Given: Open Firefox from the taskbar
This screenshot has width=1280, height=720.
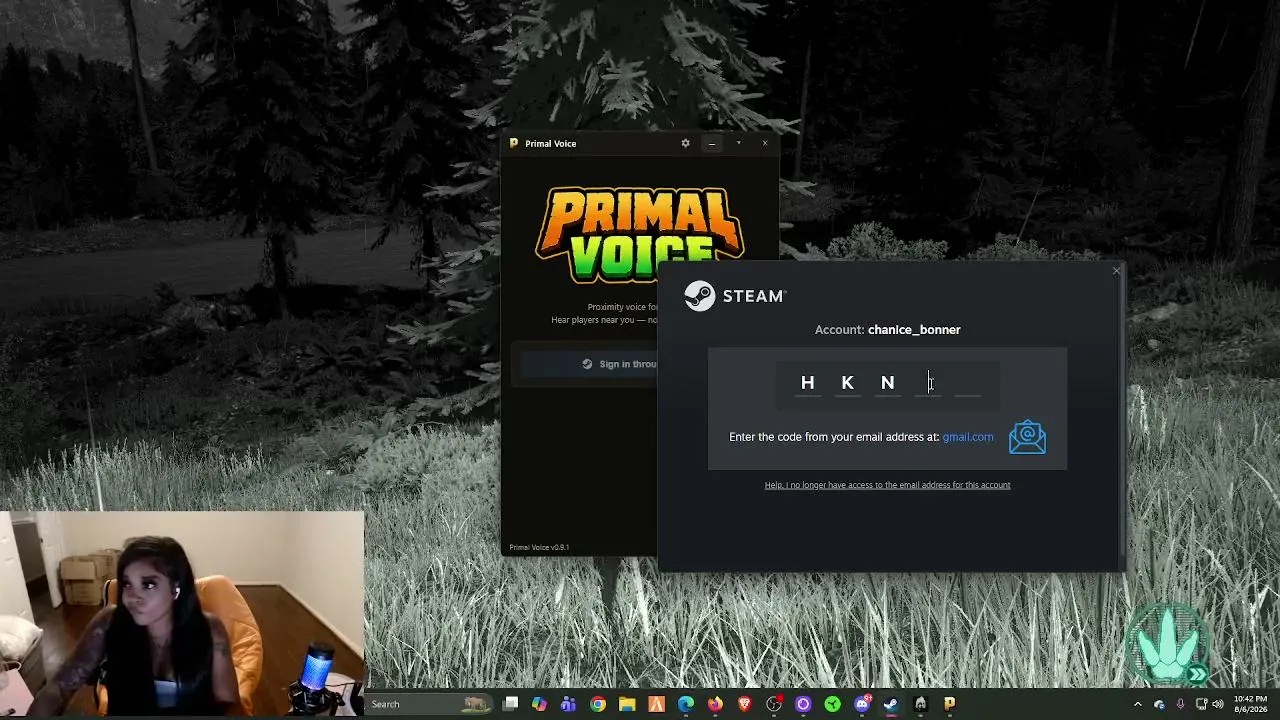Looking at the screenshot, I should pyautogui.click(x=715, y=704).
